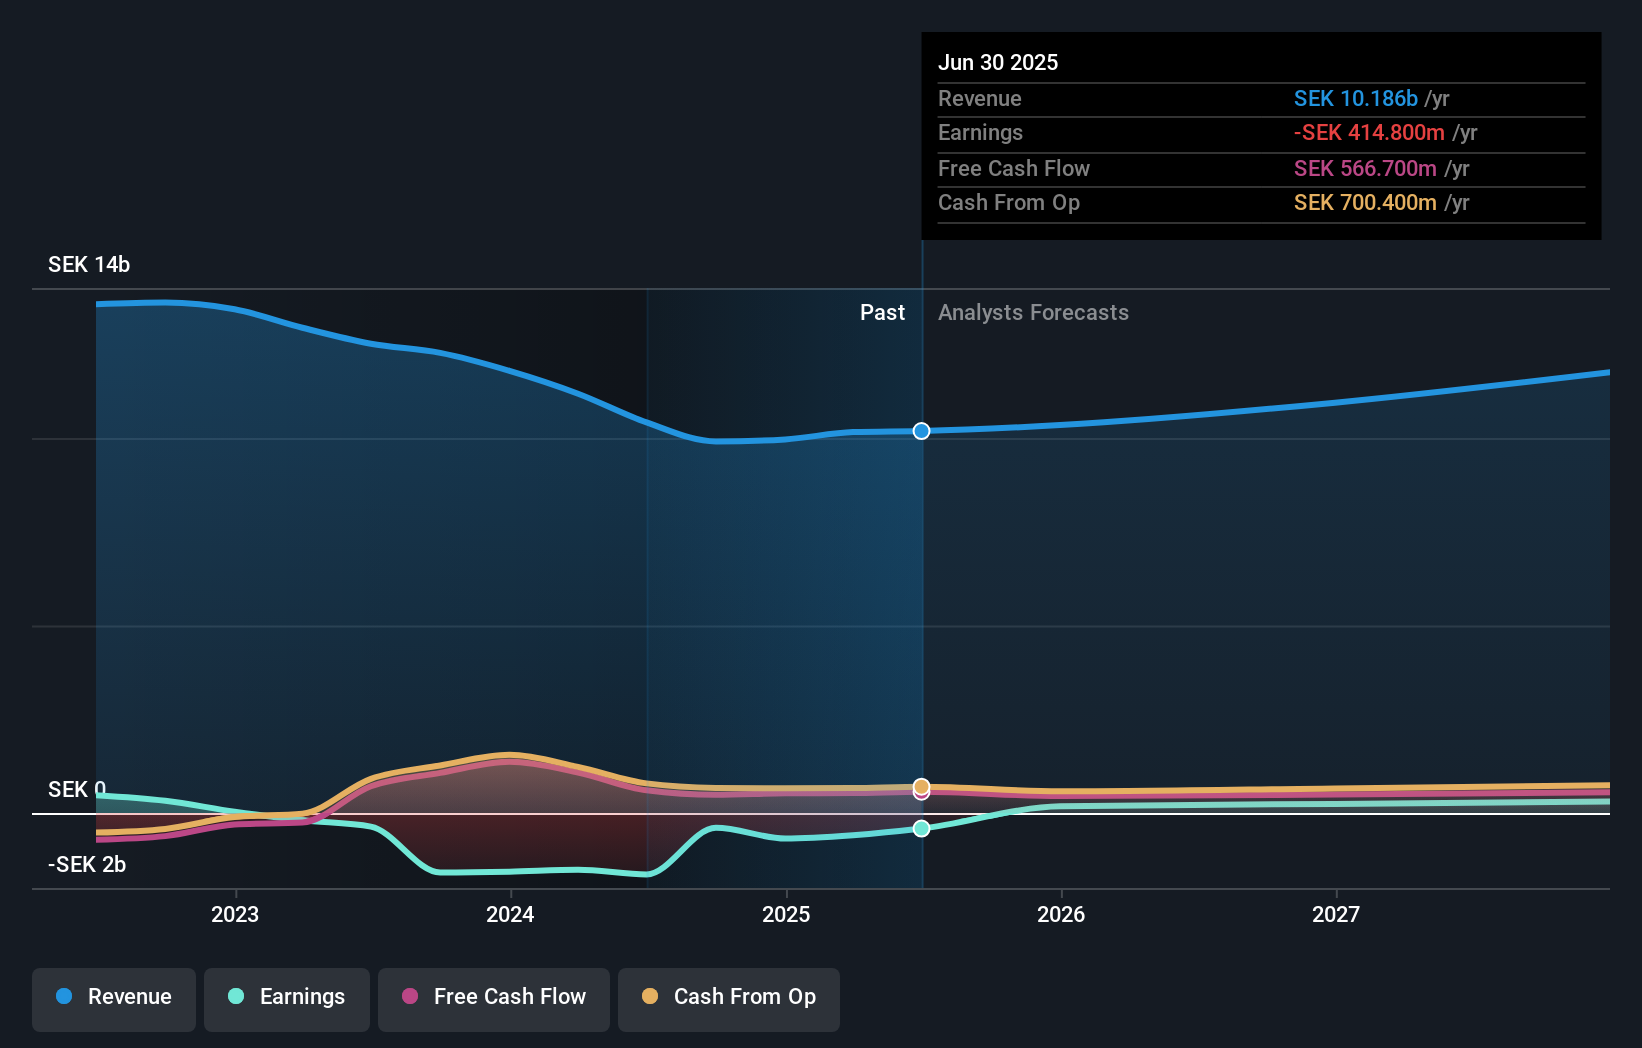Click the 2026 label on the time axis
The image size is (1642, 1048).
(x=1062, y=914)
